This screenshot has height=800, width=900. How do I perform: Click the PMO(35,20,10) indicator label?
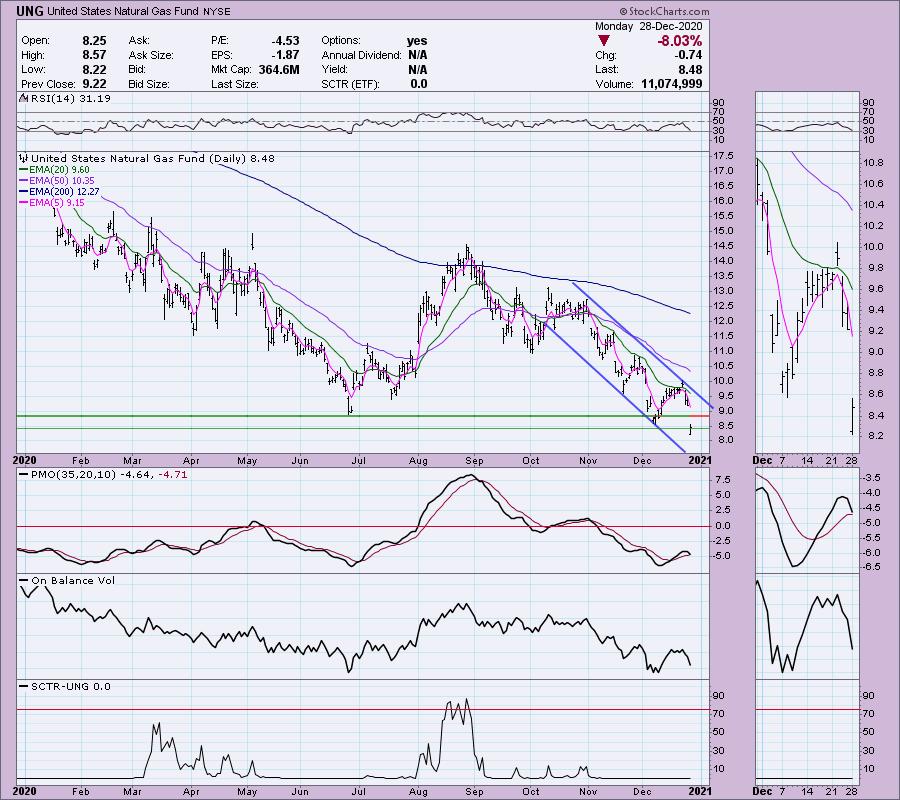coord(73,475)
